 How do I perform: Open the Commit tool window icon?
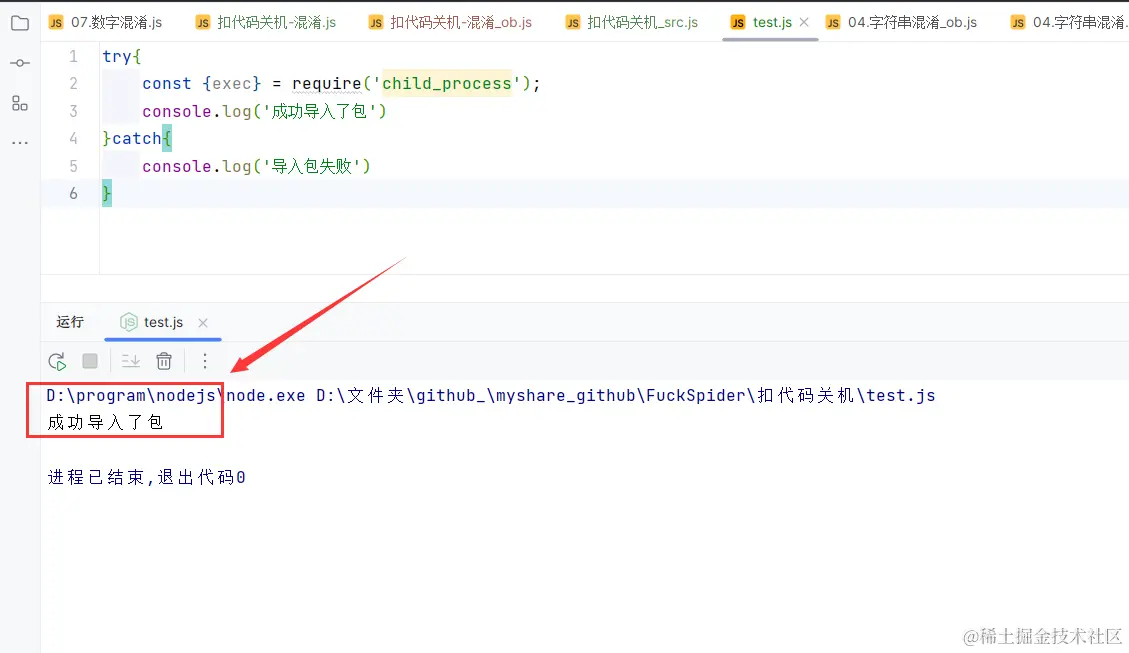coord(20,63)
